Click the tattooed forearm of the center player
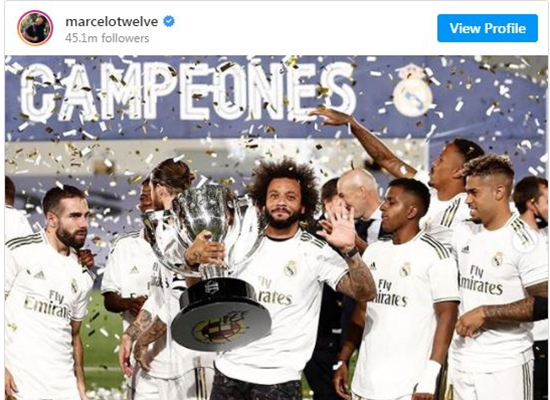 coord(356,279)
